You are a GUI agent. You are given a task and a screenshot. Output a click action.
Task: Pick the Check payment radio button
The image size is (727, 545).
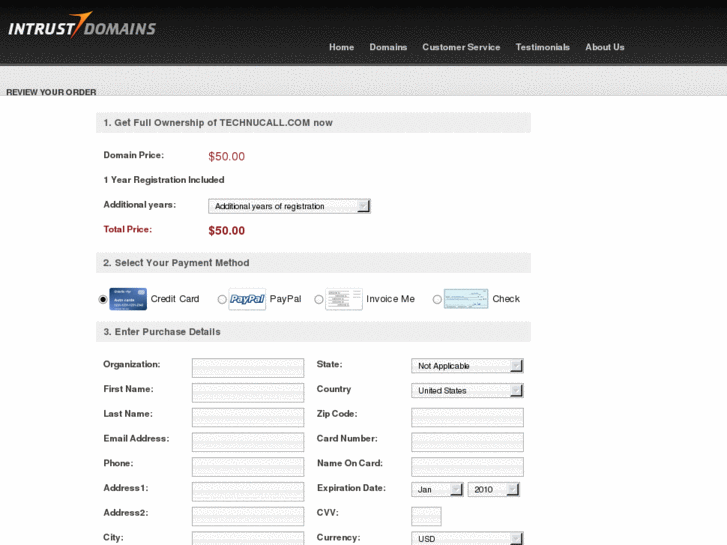pyautogui.click(x=437, y=299)
